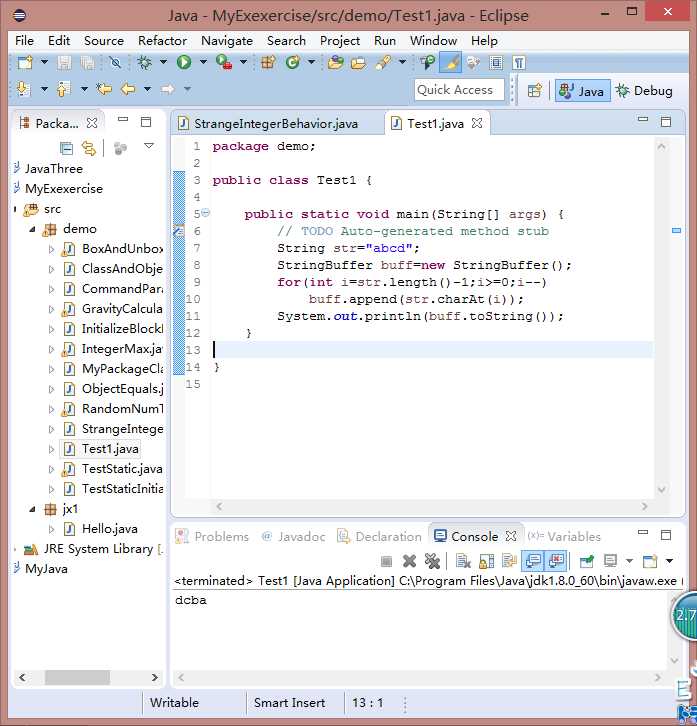This screenshot has height=726, width=697.
Task: Open the Source menu
Action: click(x=104, y=41)
